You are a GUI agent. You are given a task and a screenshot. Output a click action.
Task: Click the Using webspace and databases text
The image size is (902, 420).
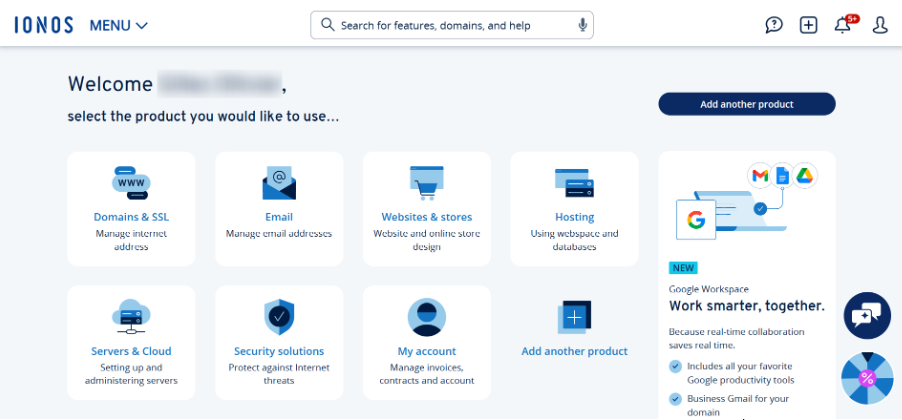click(x=574, y=240)
